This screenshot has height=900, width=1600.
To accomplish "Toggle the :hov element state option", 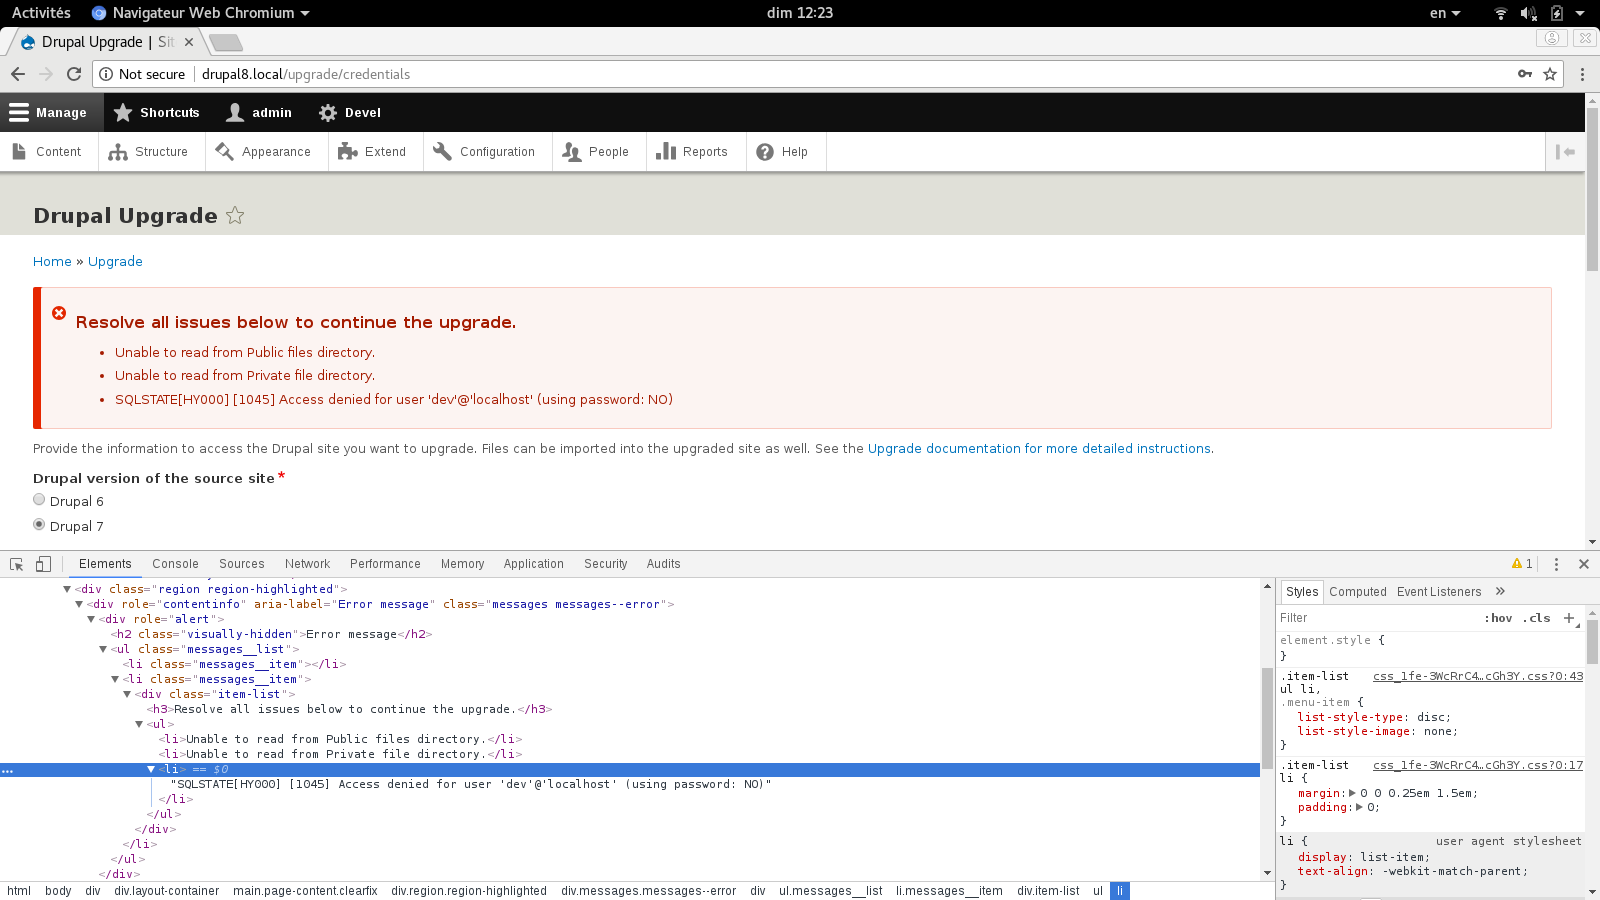I will click(x=1498, y=618).
